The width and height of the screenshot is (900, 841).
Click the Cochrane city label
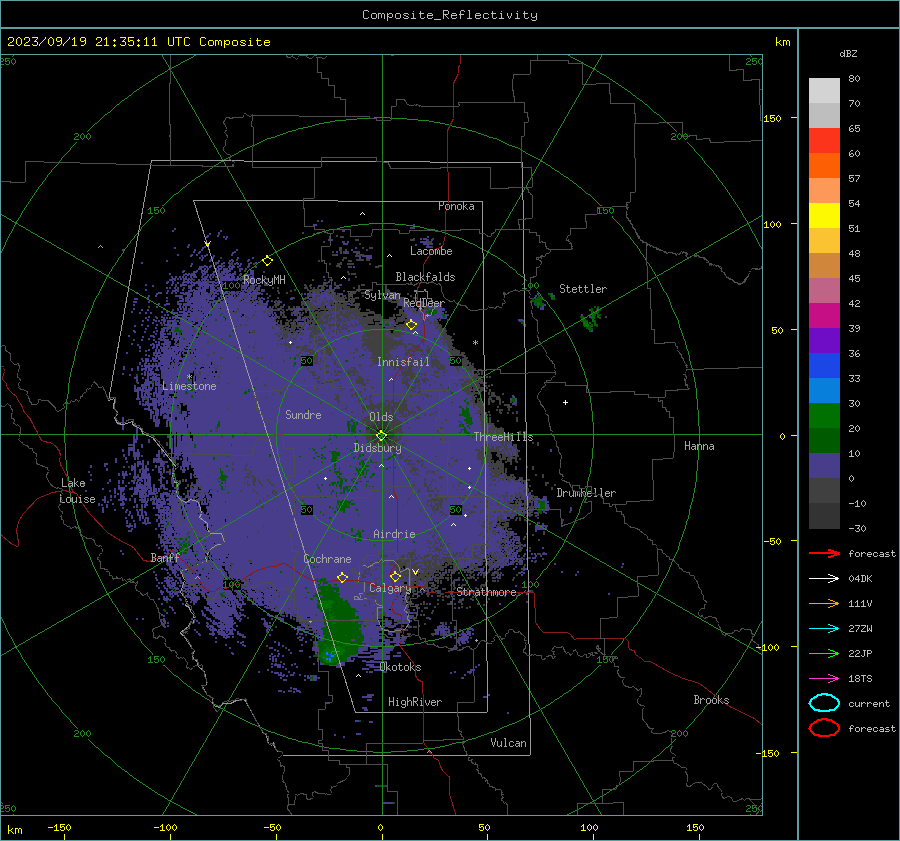(x=327, y=559)
